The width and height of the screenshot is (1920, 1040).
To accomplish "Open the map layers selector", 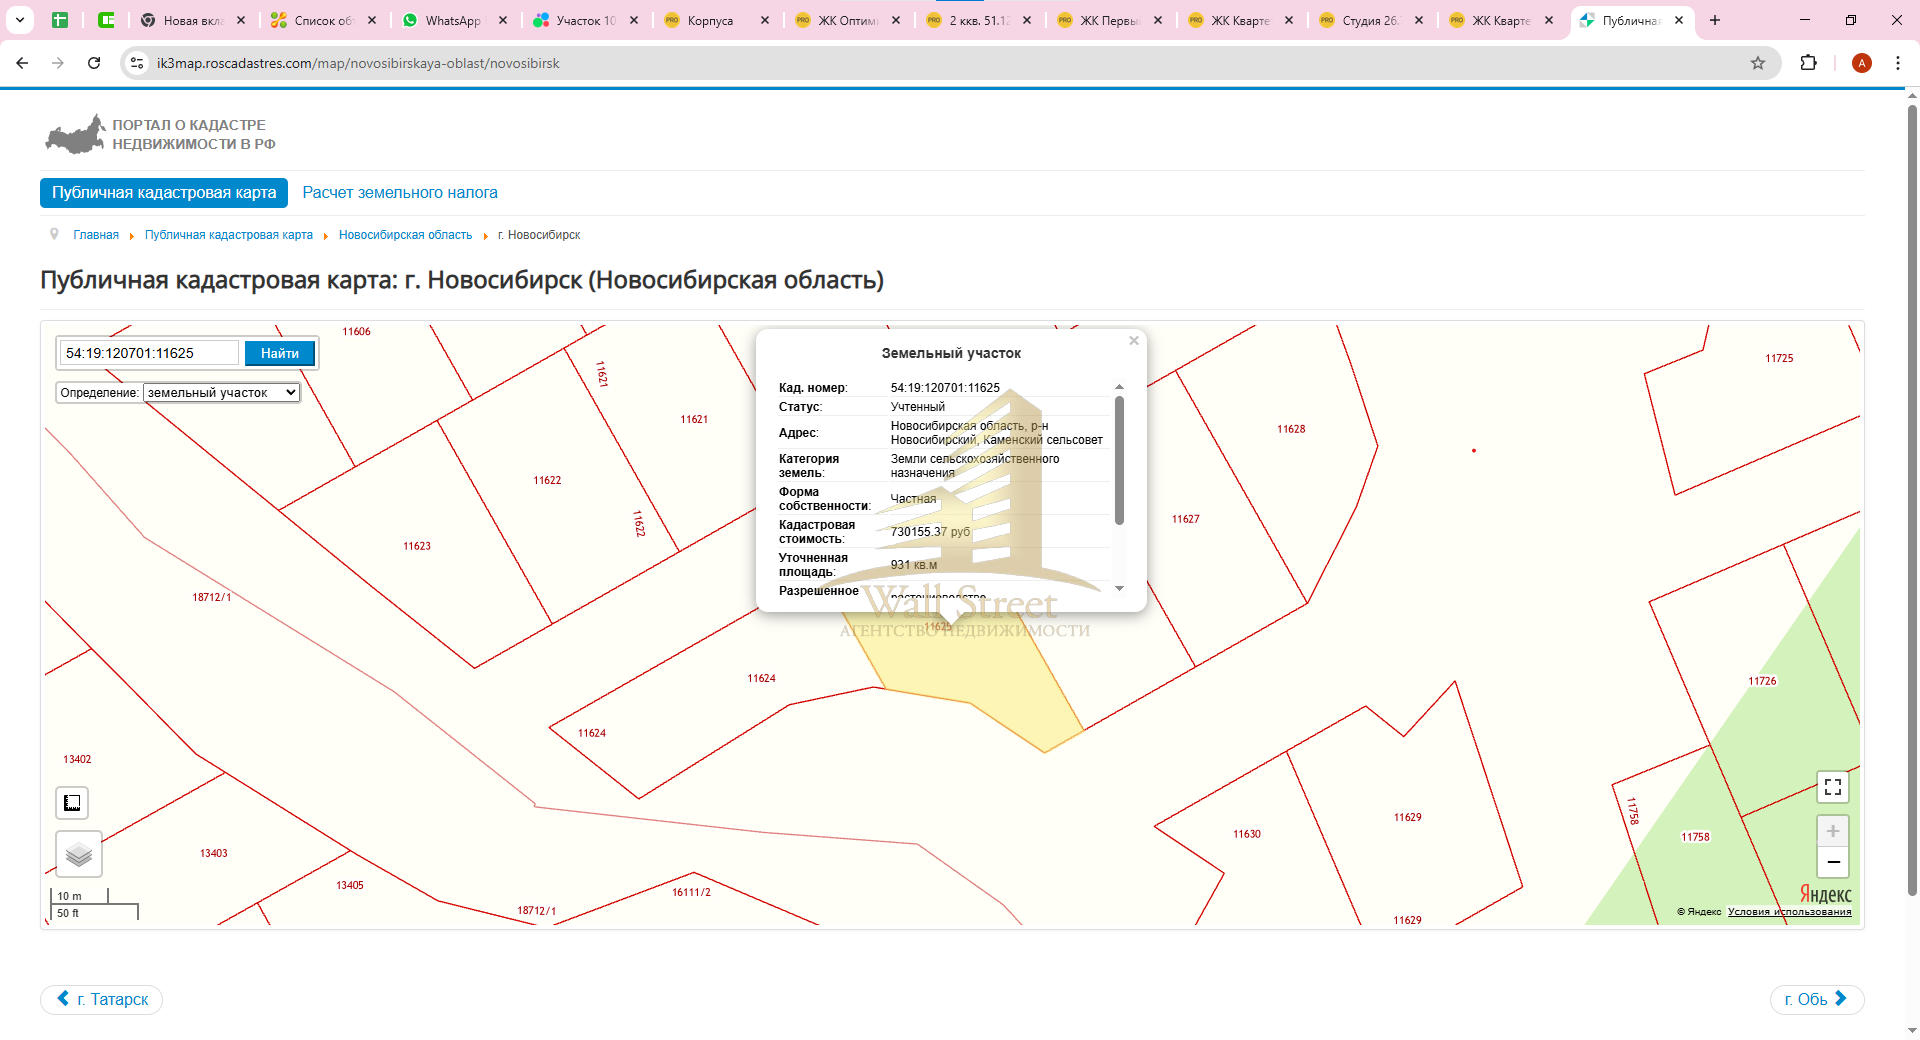I will click(79, 854).
